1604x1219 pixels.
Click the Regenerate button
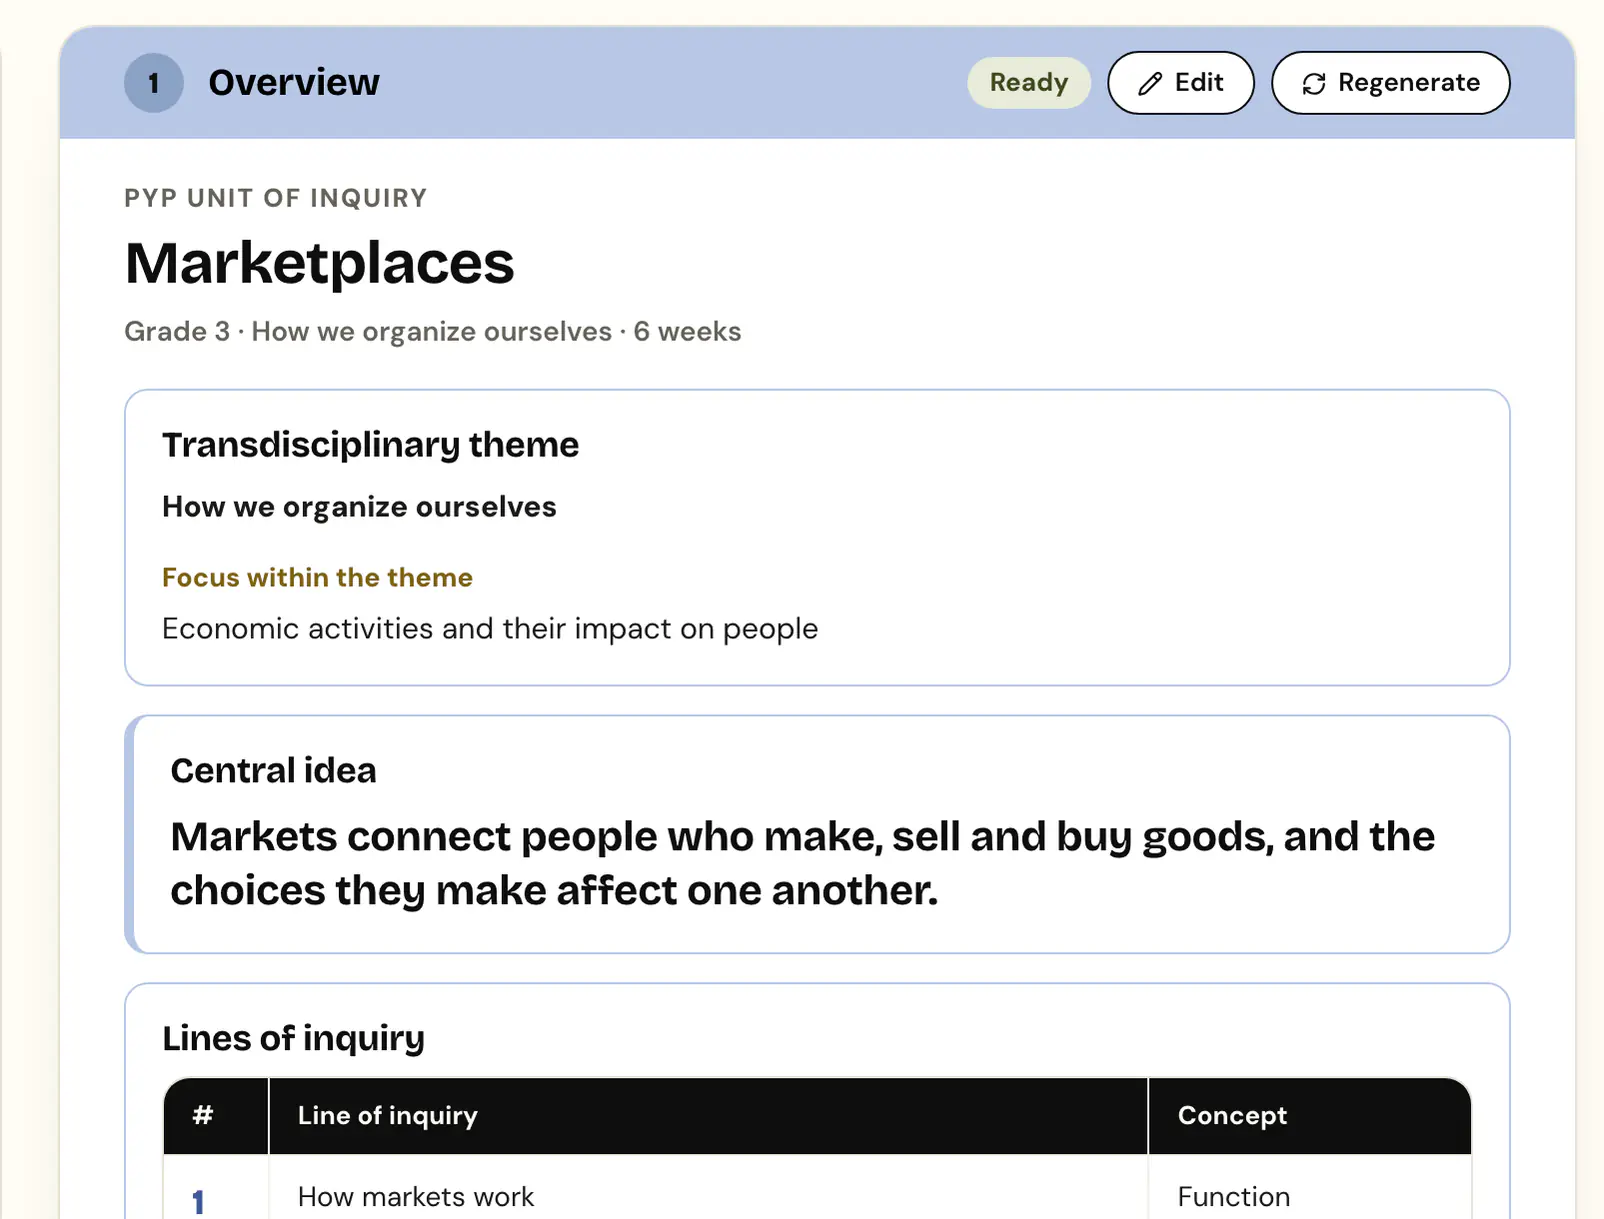tap(1390, 83)
